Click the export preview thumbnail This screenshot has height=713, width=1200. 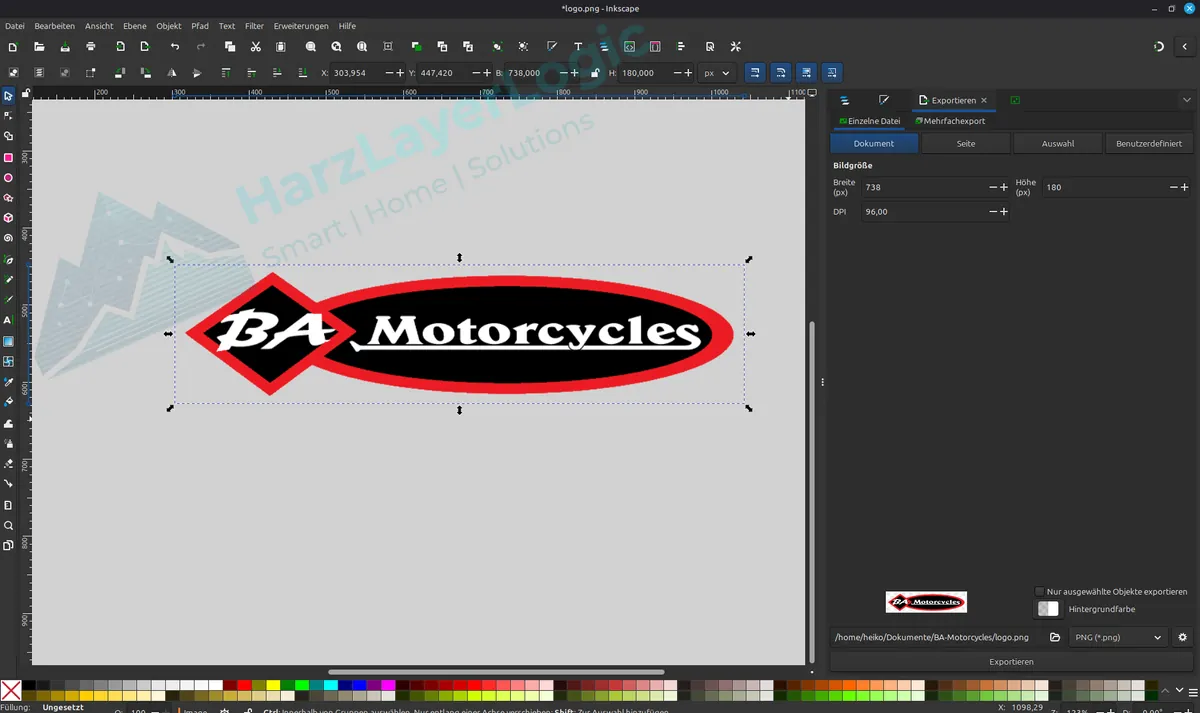(x=926, y=602)
